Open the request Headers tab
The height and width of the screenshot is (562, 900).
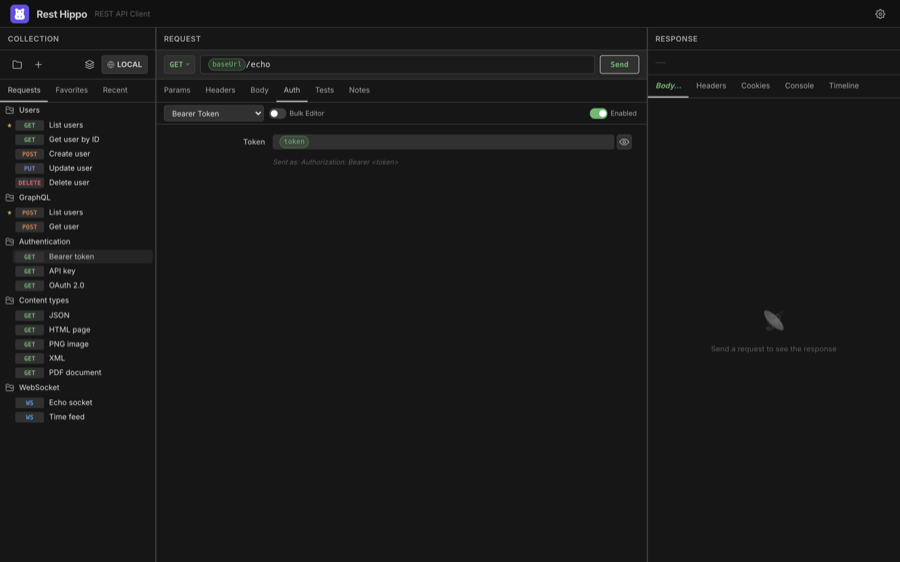pos(220,90)
